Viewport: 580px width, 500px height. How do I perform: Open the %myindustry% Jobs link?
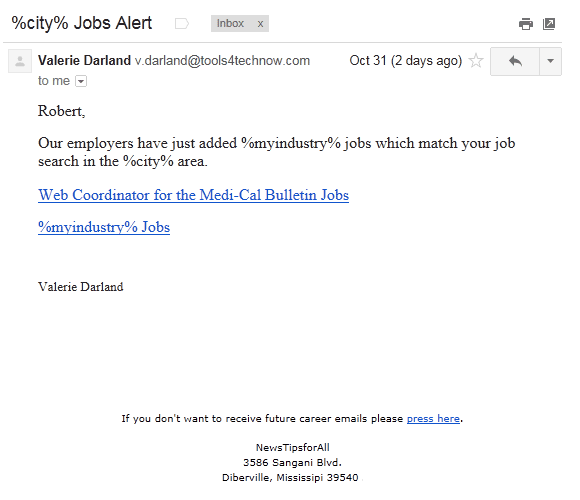pos(104,227)
